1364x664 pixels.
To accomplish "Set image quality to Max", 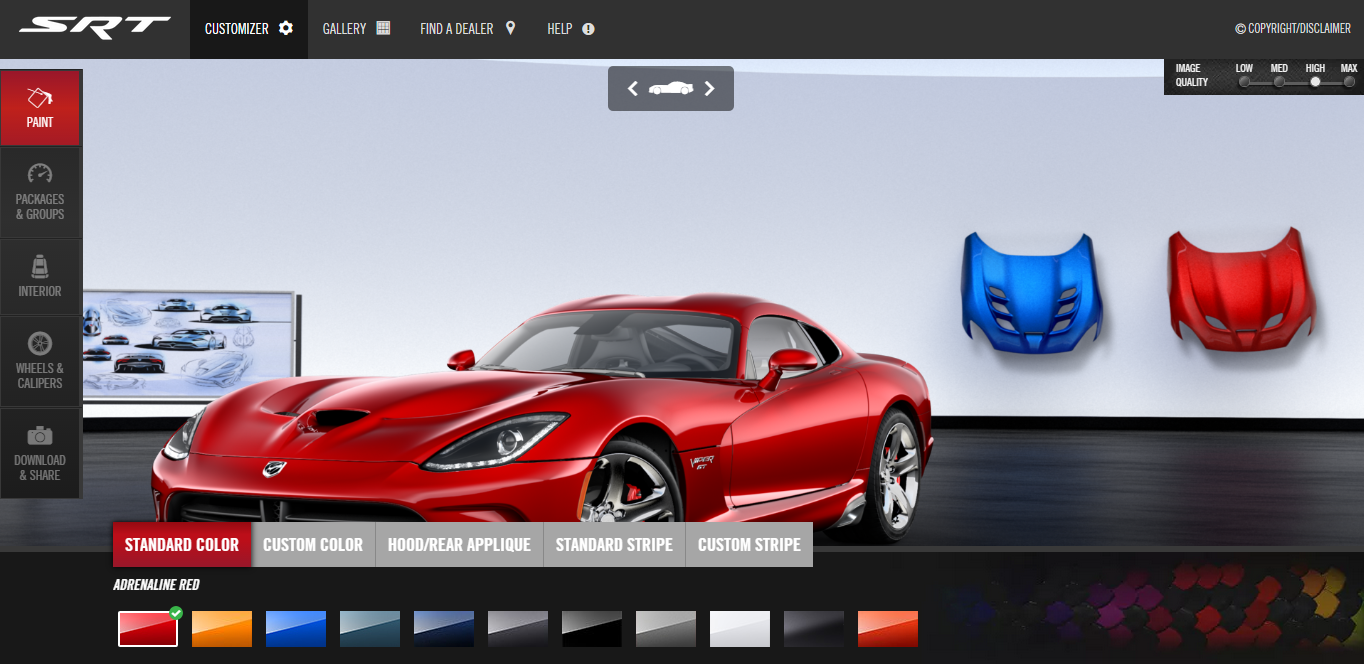I will (1349, 82).
